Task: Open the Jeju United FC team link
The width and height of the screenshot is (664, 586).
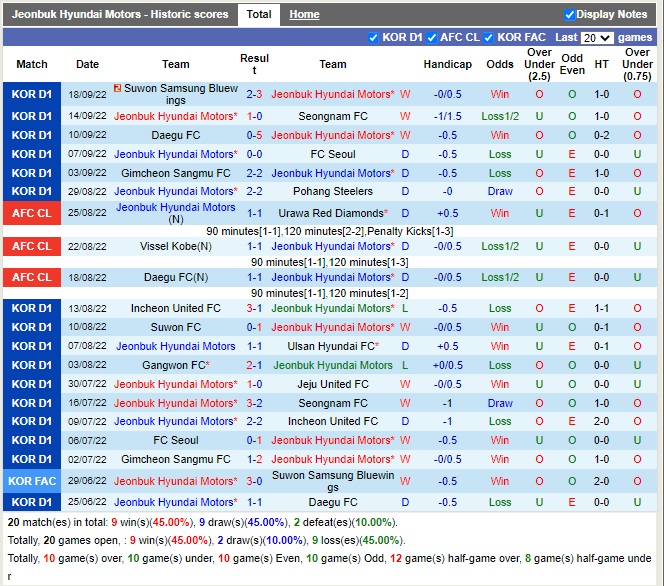Action: coord(333,385)
